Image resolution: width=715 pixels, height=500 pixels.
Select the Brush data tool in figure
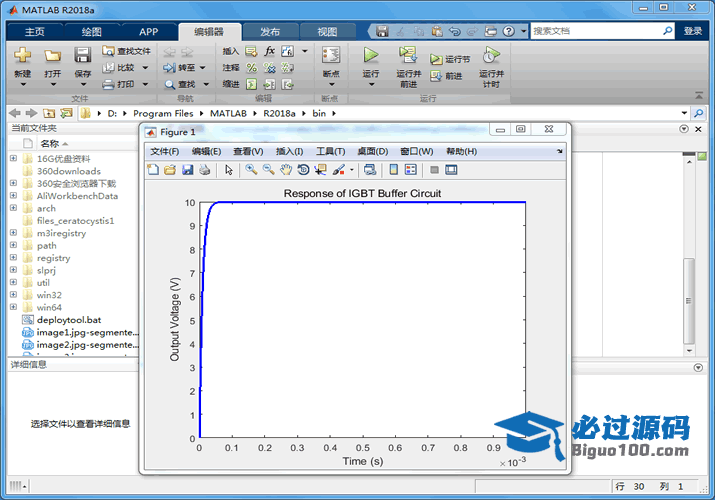[338, 170]
